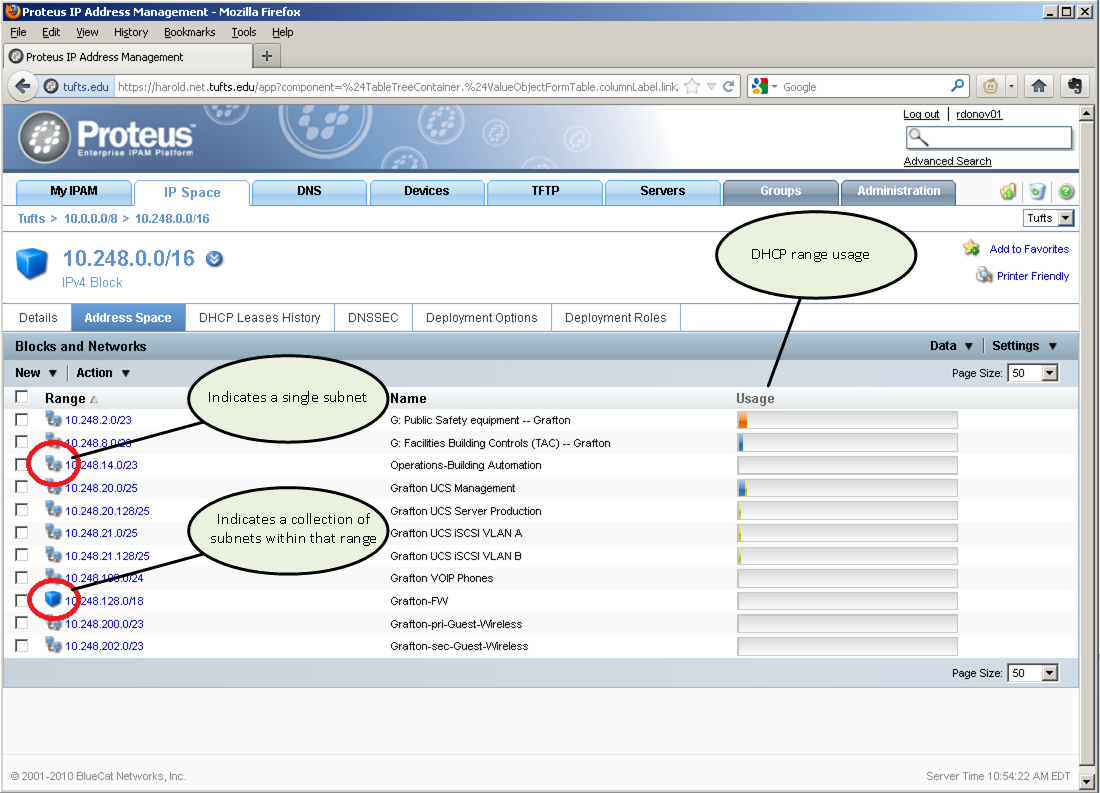This screenshot has height=793, width=1100.
Task: Open Firefox Bookmarks menu
Action: point(189,32)
